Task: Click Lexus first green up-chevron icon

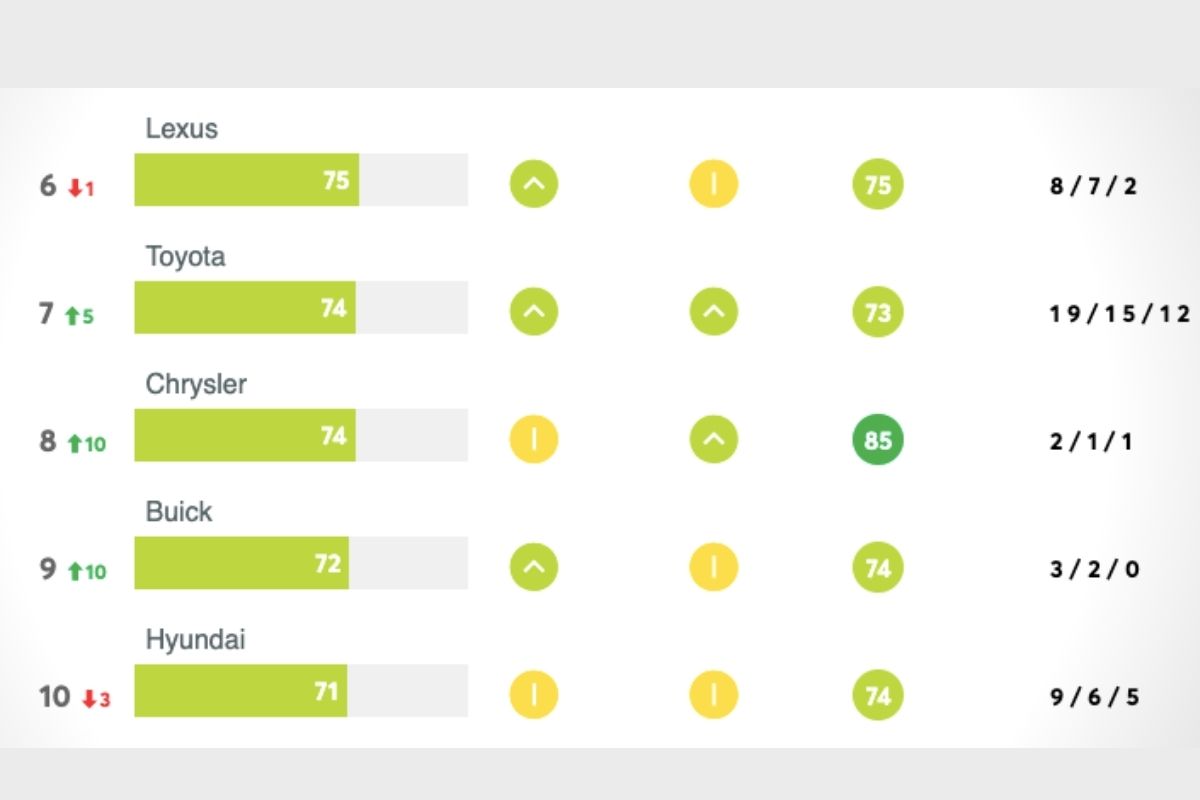Action: (x=534, y=184)
